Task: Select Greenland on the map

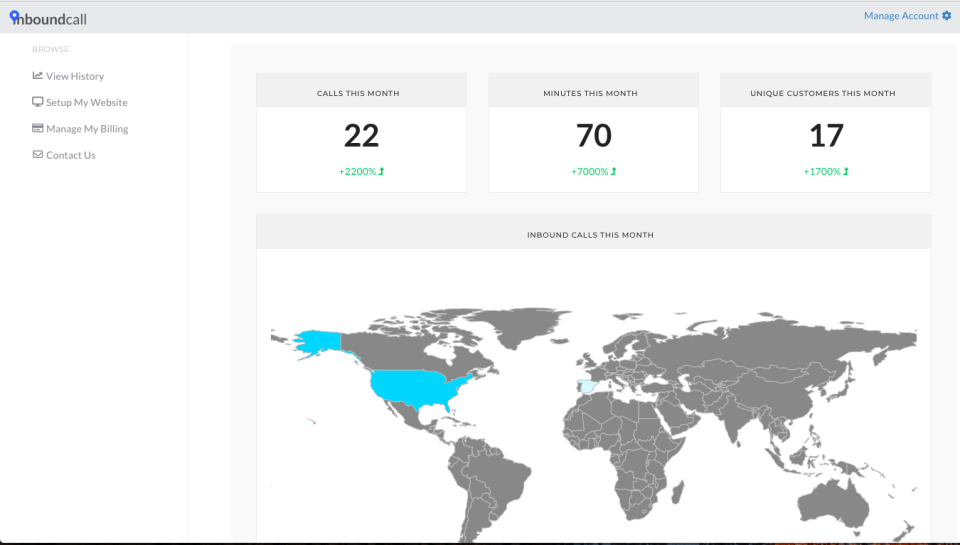Action: (x=520, y=325)
